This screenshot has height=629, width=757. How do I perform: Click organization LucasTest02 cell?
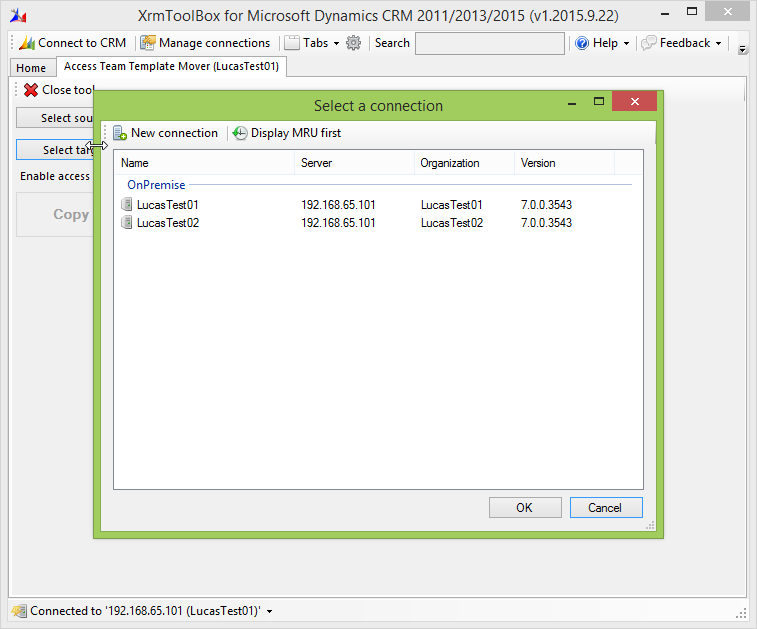coord(451,223)
